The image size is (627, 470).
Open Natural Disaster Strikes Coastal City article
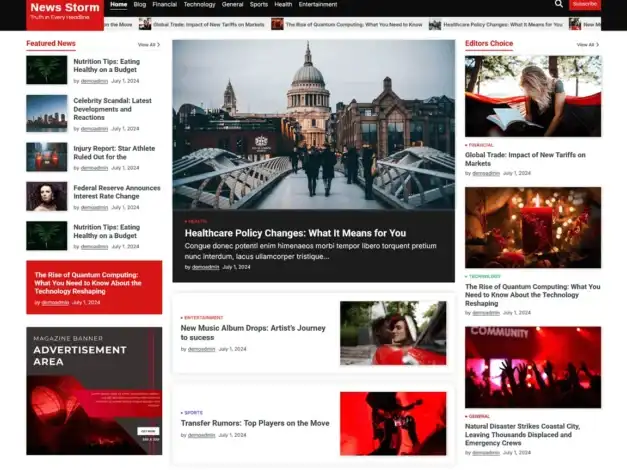pyautogui.click(x=522, y=434)
